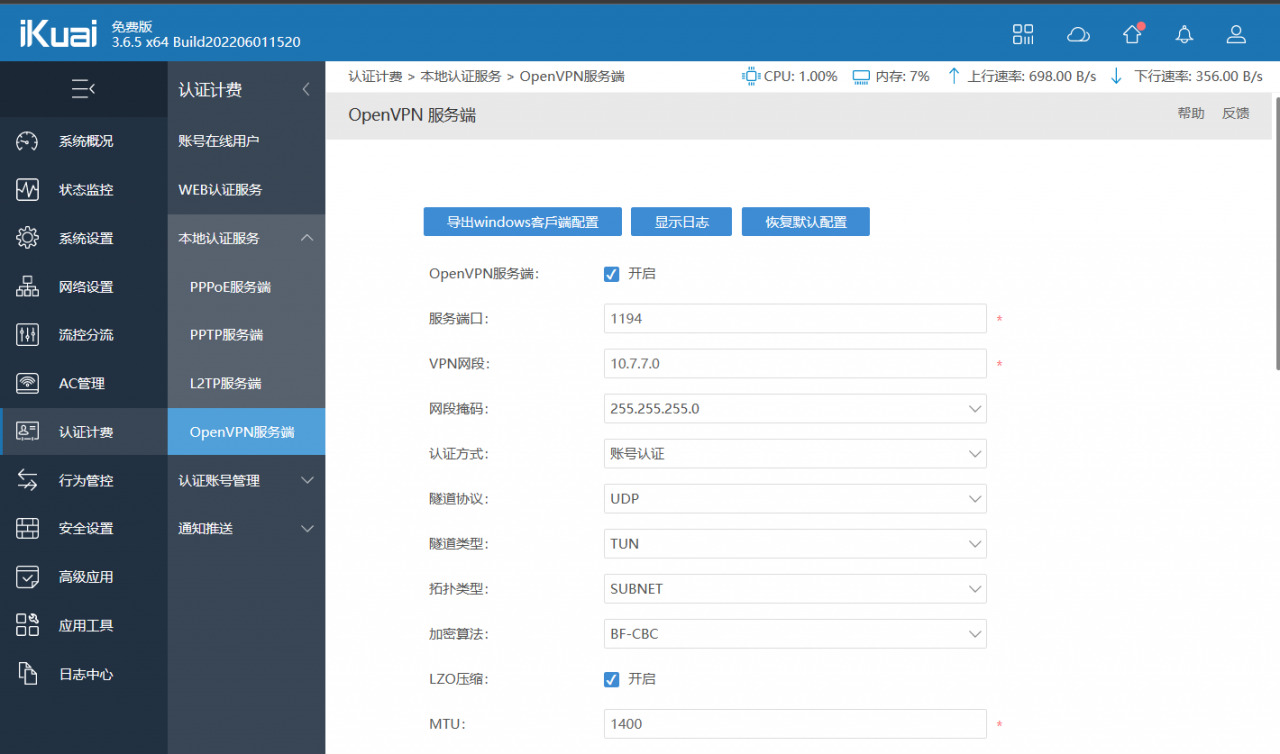Open the 帮助 help link
The width and height of the screenshot is (1280, 754).
[1191, 114]
